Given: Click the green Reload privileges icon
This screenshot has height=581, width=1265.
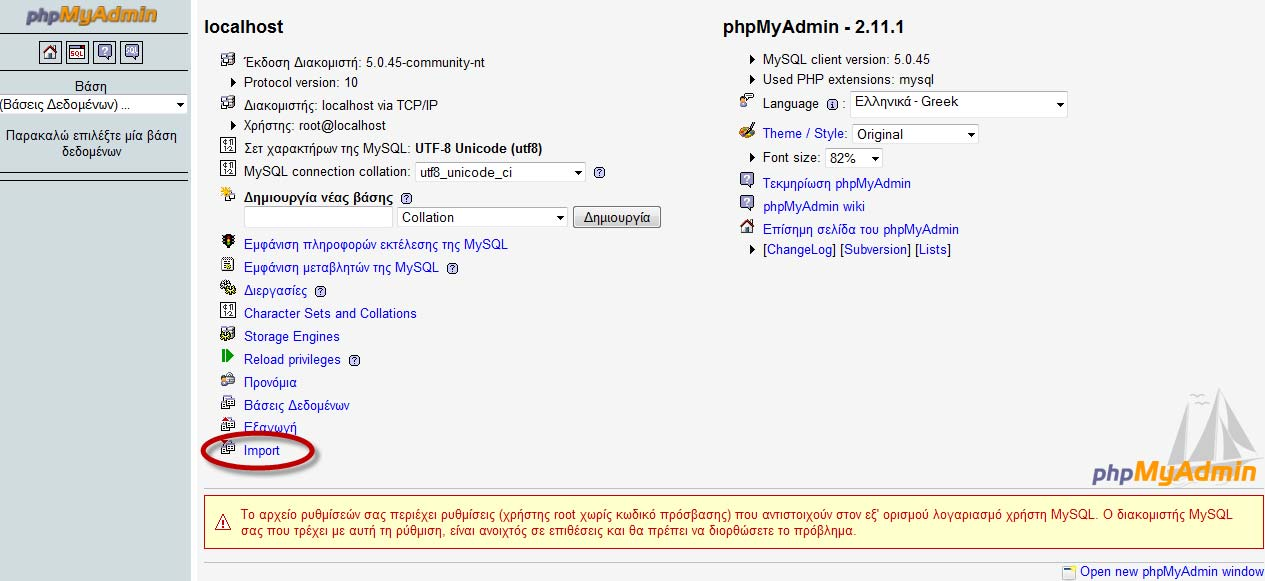Looking at the screenshot, I should click(x=227, y=358).
